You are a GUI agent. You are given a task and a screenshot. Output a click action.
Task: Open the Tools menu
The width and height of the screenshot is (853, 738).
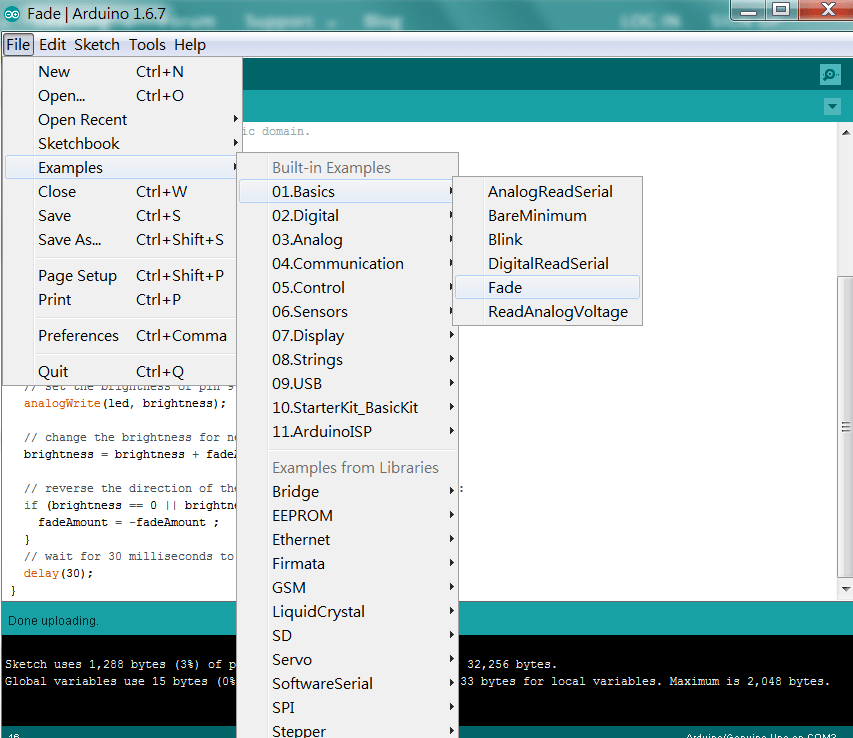(147, 45)
